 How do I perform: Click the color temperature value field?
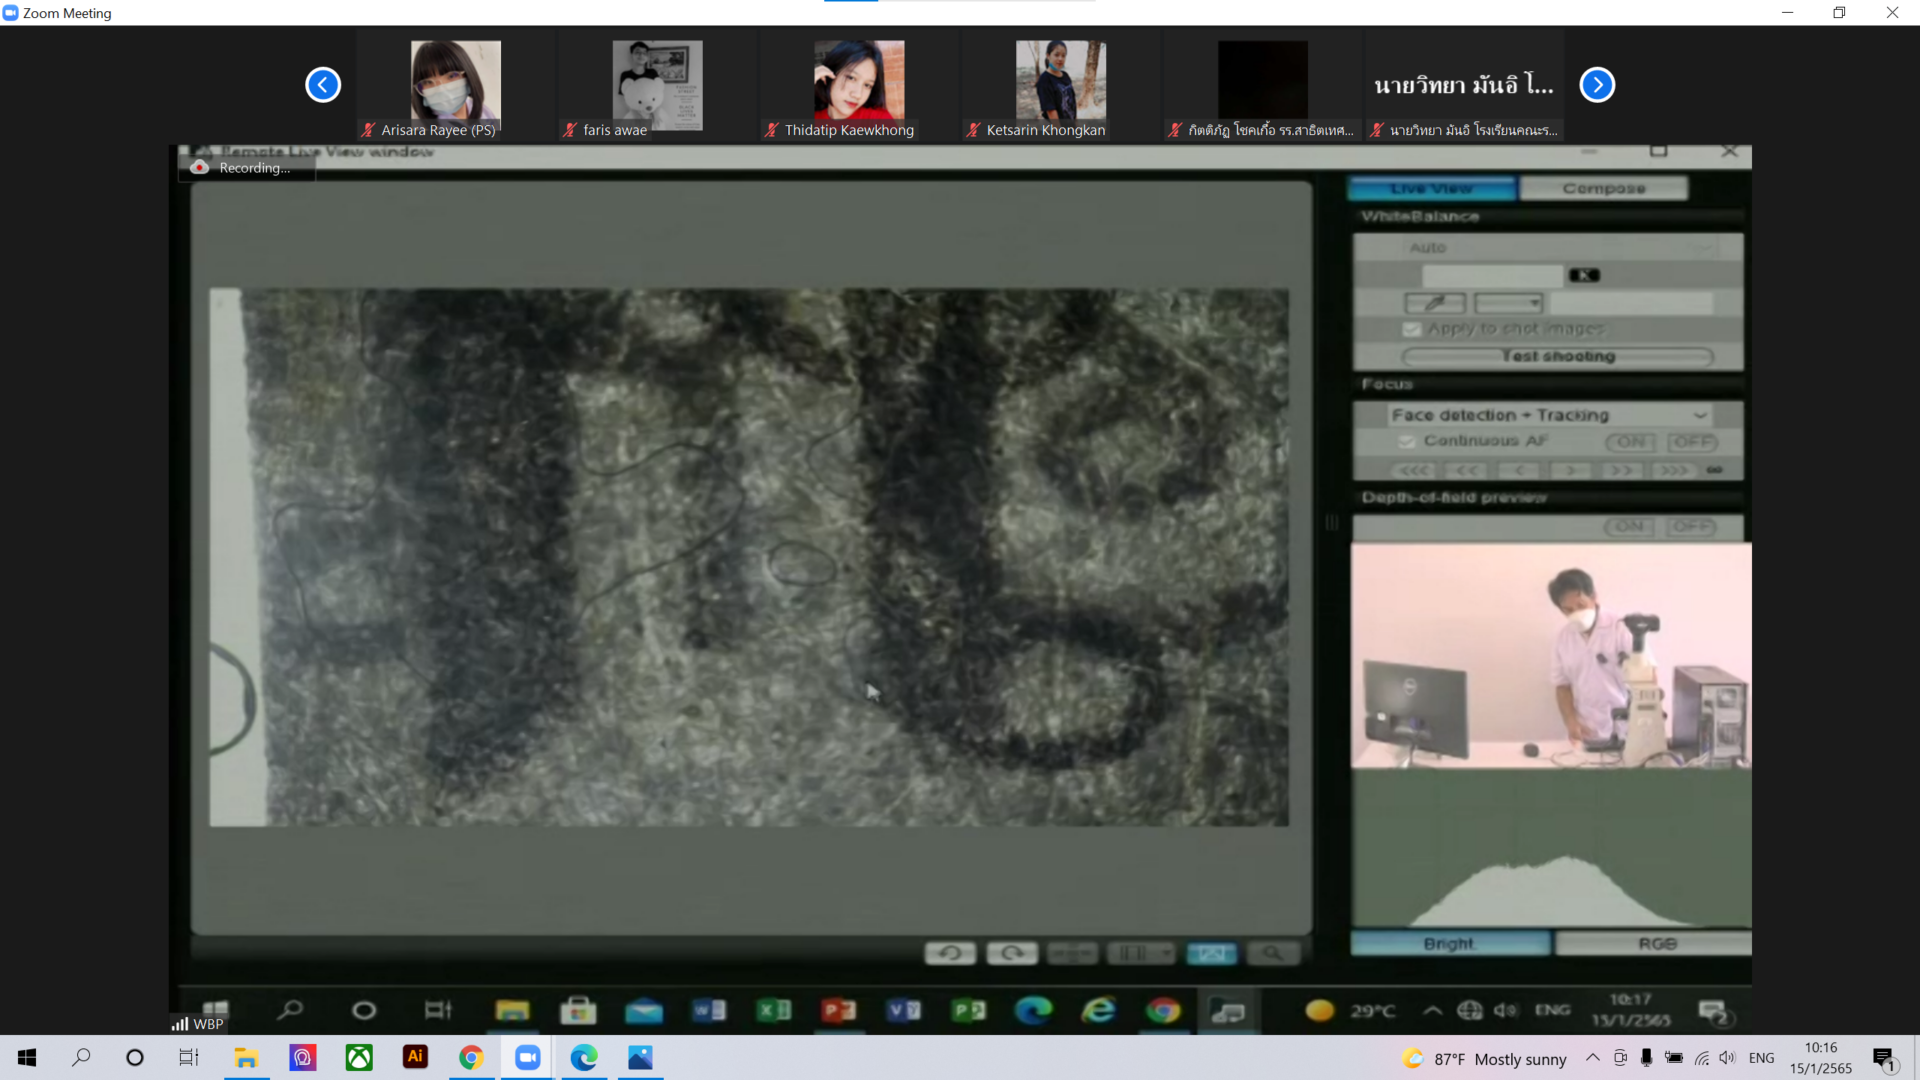click(x=1492, y=275)
